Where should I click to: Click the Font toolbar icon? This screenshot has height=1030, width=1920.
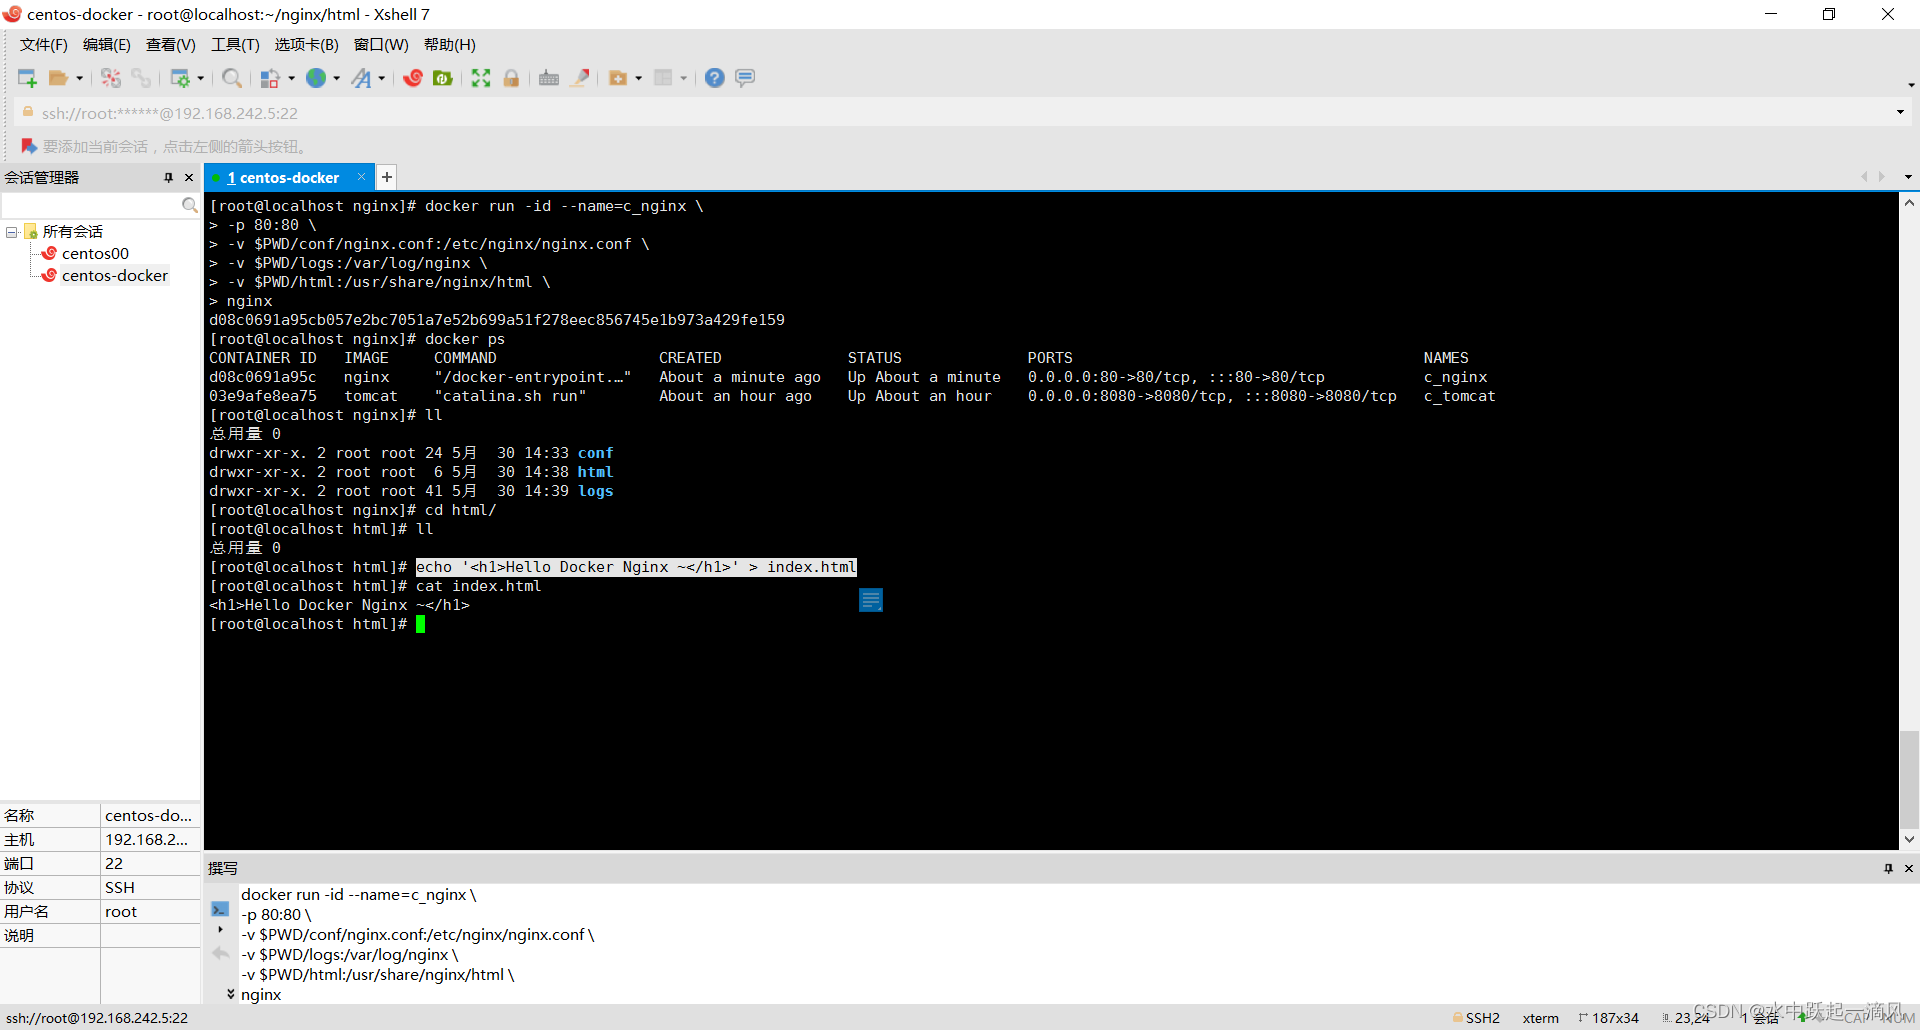(x=361, y=78)
